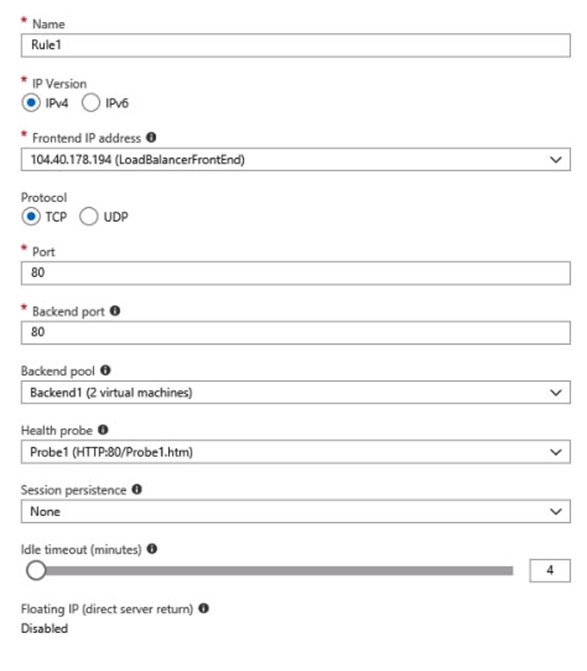
Task: Choose TCP protocol option
Action: point(31,217)
